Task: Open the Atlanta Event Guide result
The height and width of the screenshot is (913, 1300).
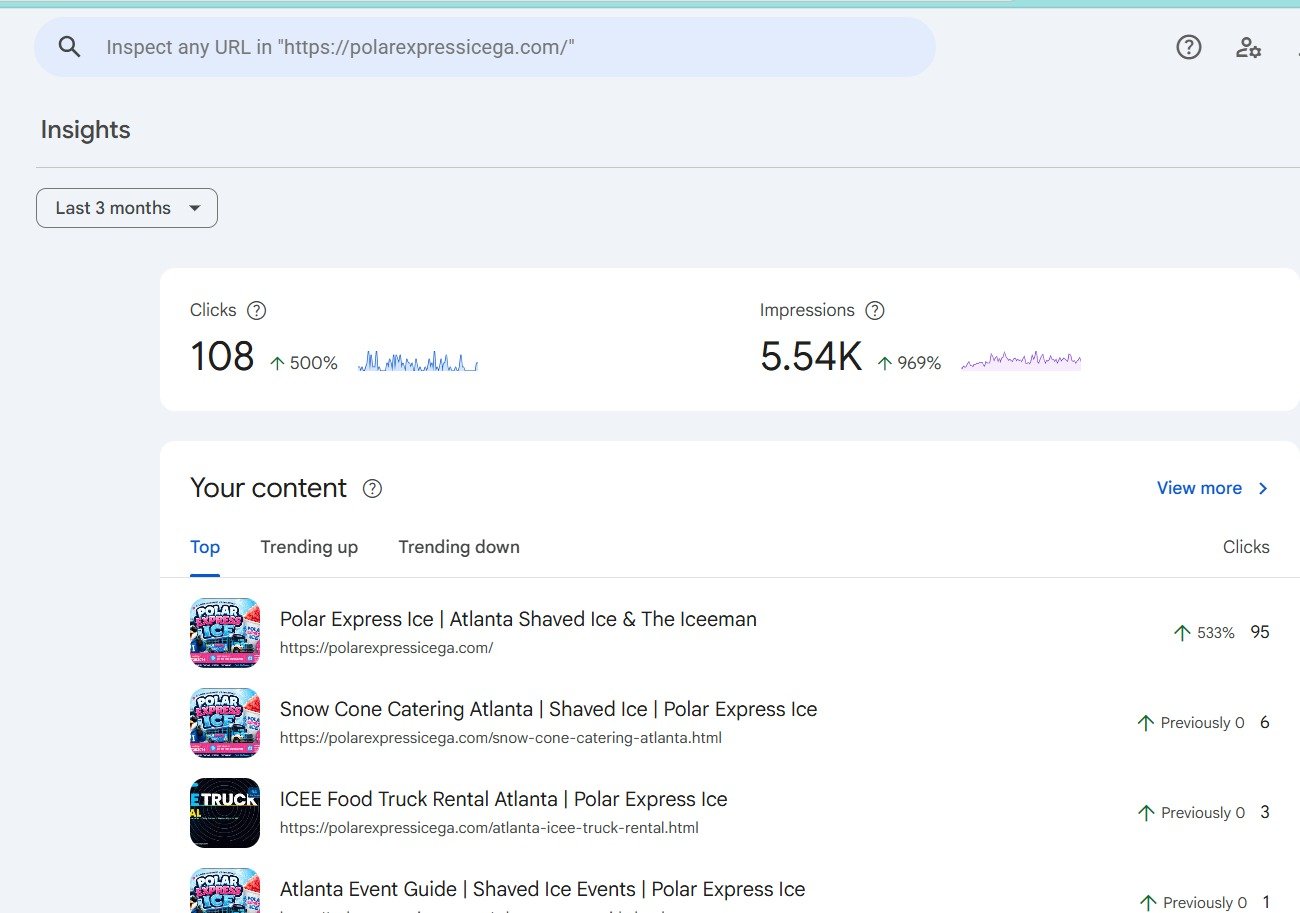Action: (542, 889)
